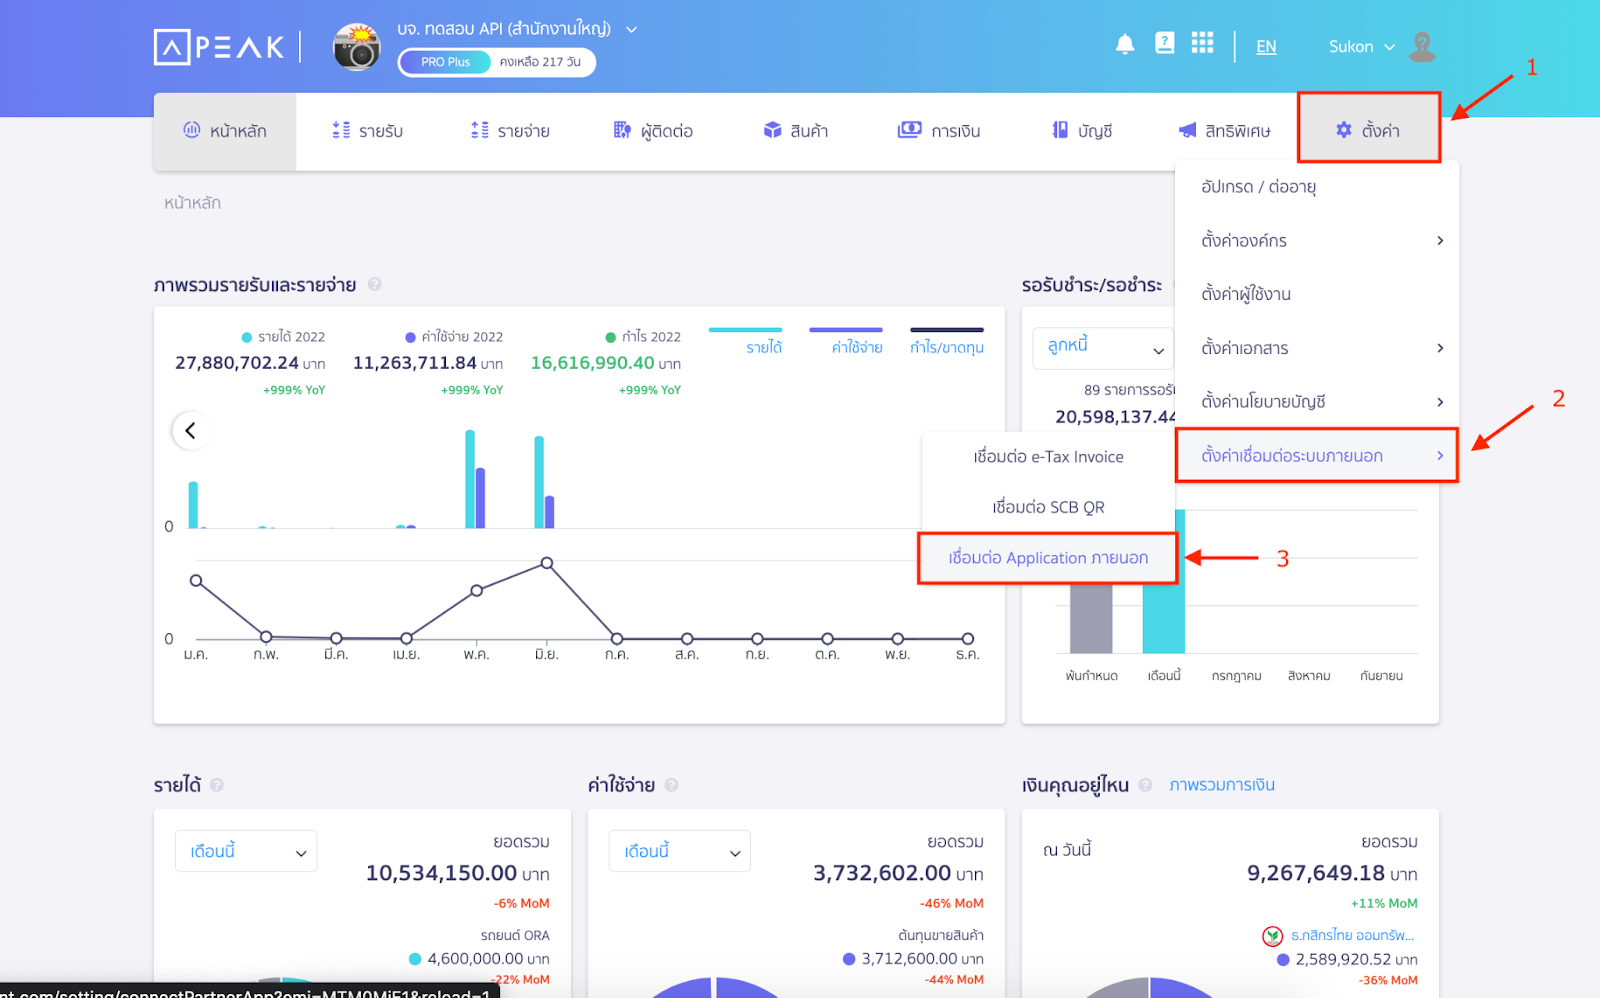Open ผู้ติดต่อ menu
This screenshot has width=1600, height=998.
[x=653, y=131]
